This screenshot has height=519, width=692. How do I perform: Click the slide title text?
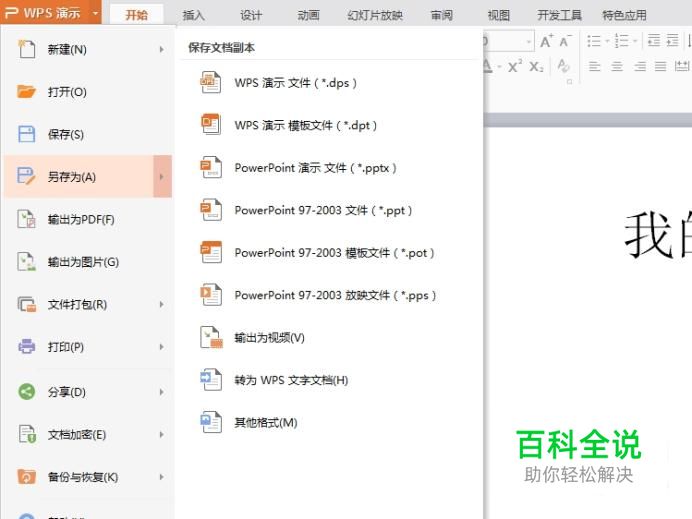658,236
